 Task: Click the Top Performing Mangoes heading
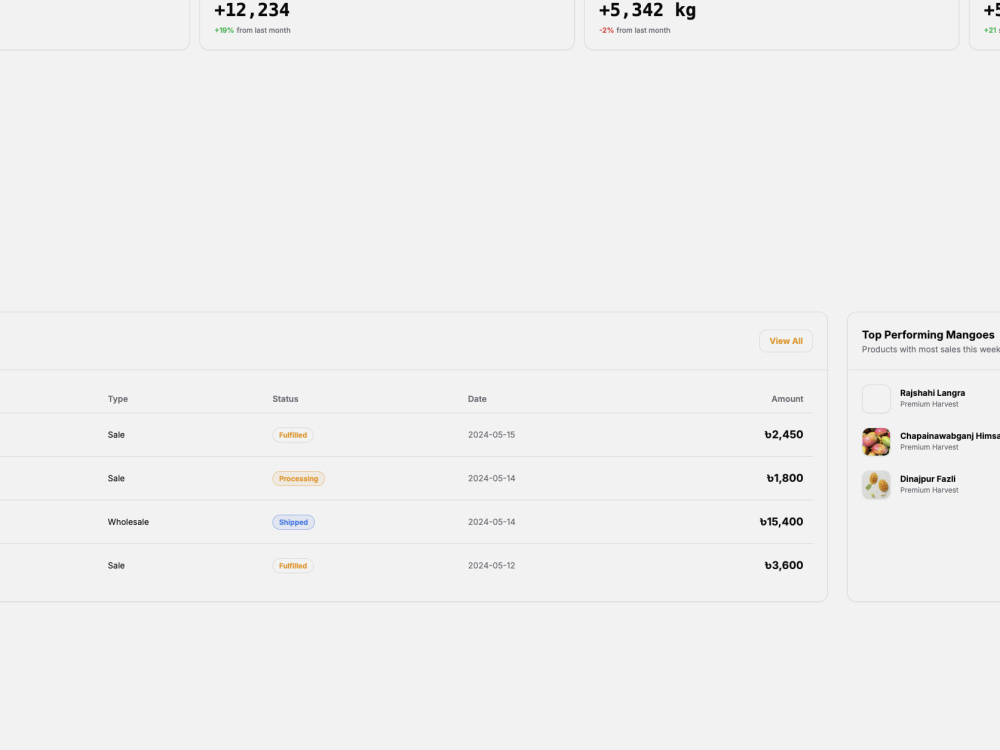click(928, 335)
